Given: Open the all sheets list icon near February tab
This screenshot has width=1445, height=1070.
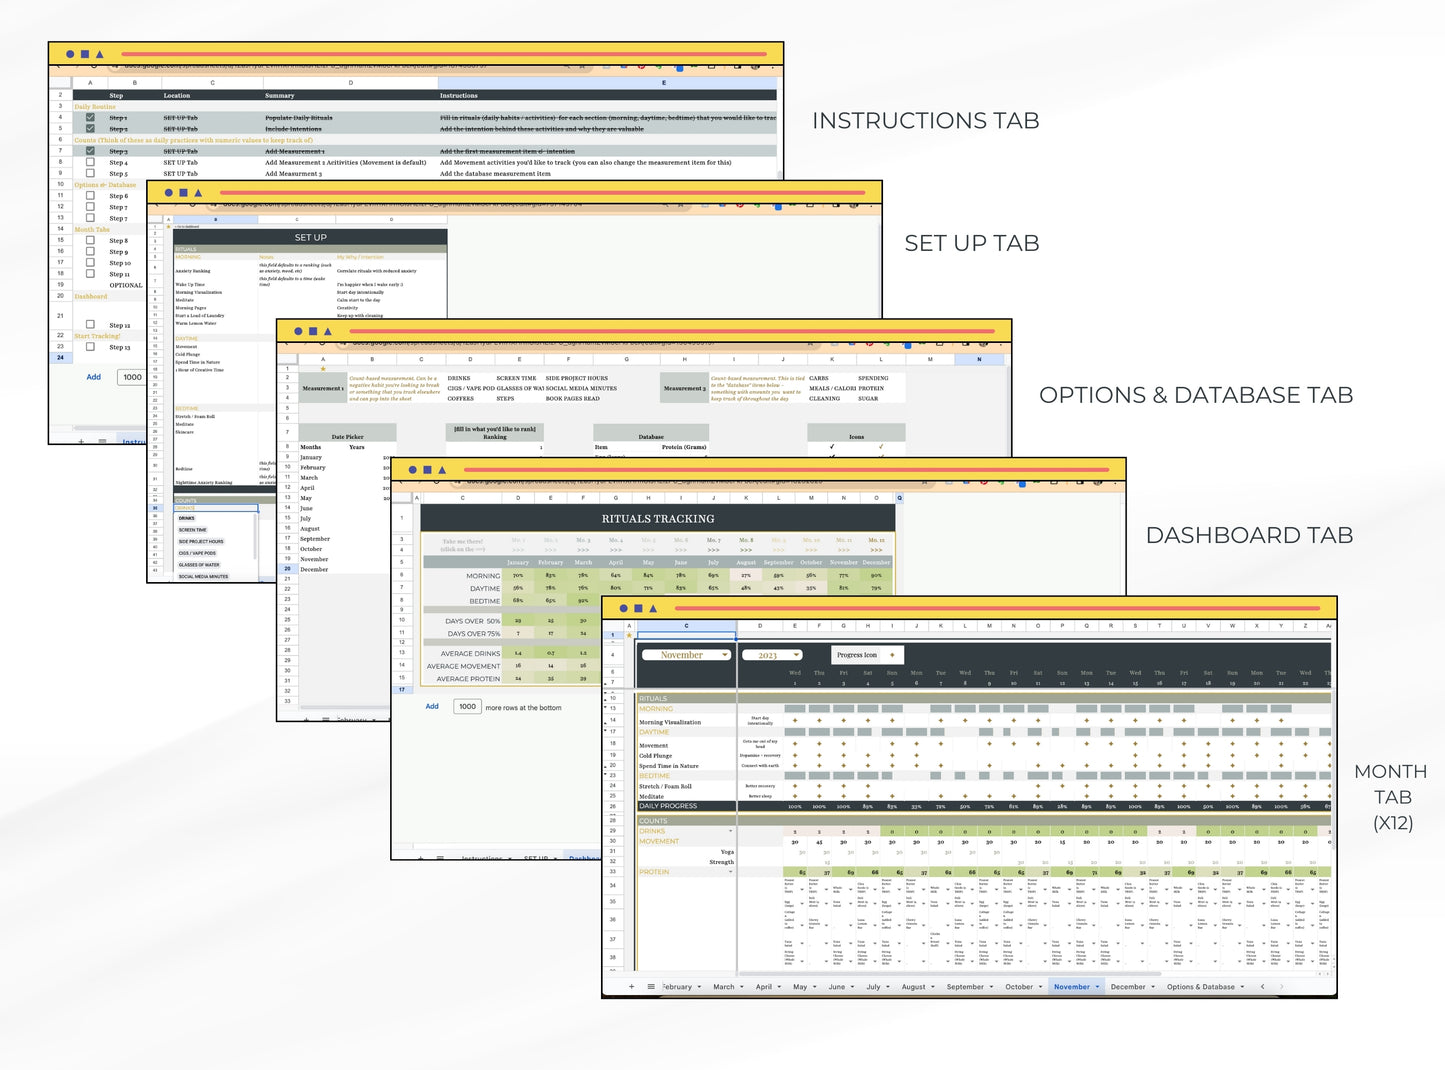Looking at the screenshot, I should [651, 987].
